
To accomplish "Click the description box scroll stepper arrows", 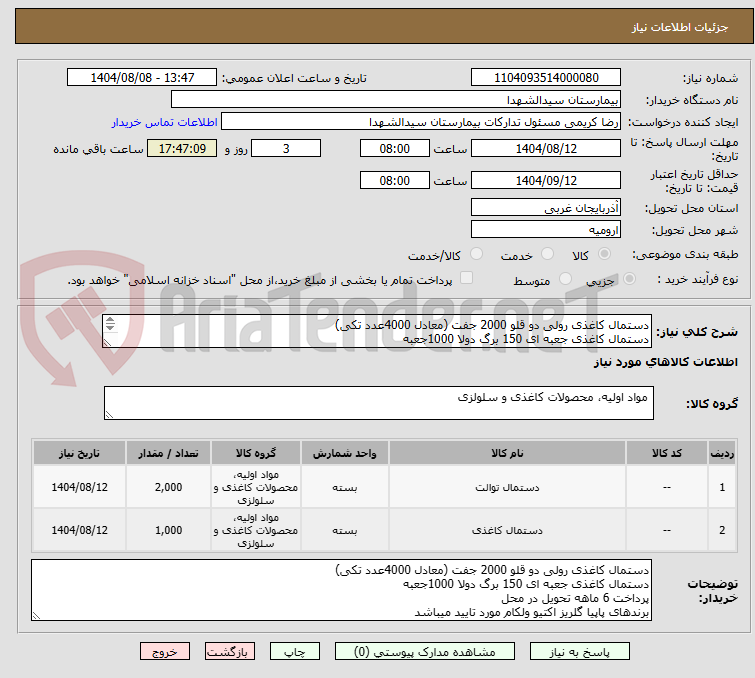I will (110, 323).
